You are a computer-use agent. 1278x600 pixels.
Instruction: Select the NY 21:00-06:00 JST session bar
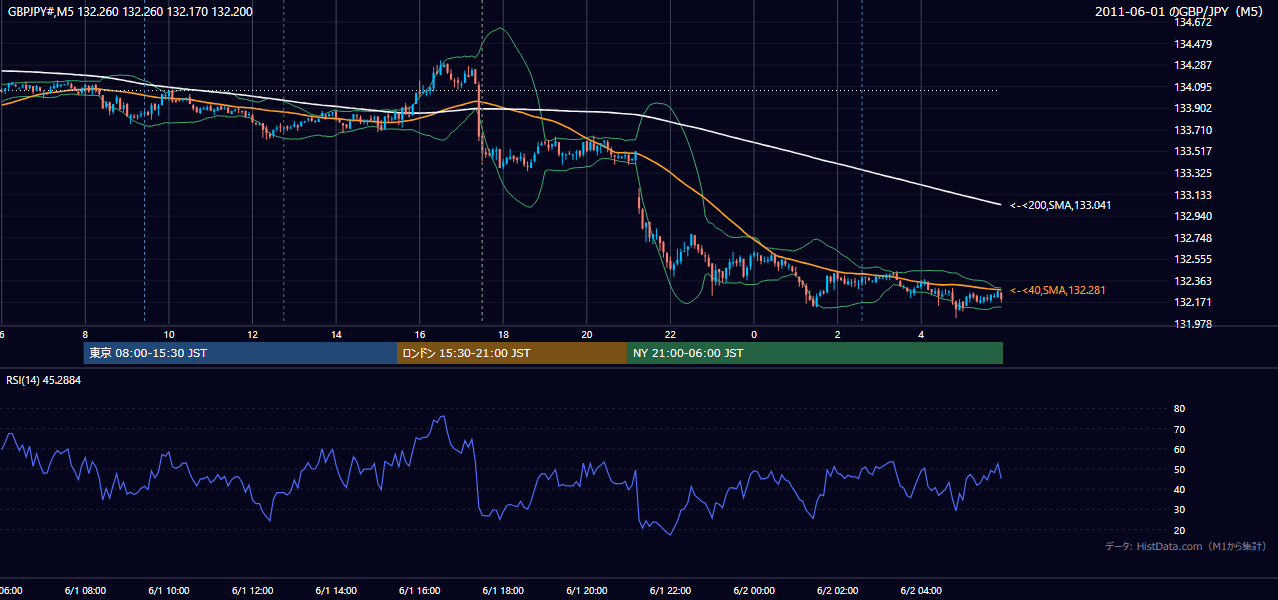point(815,353)
